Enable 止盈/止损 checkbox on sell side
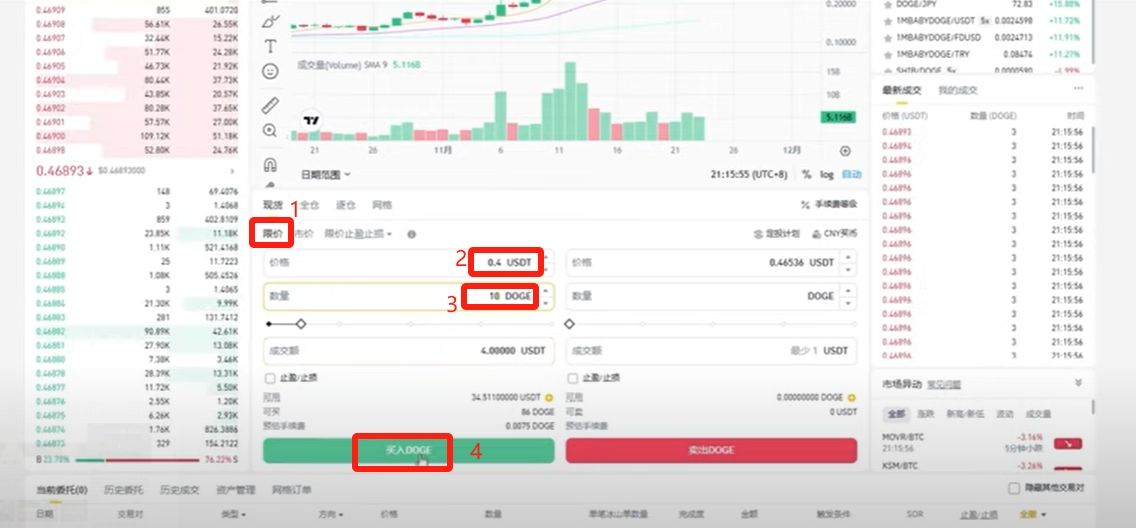 tap(573, 378)
